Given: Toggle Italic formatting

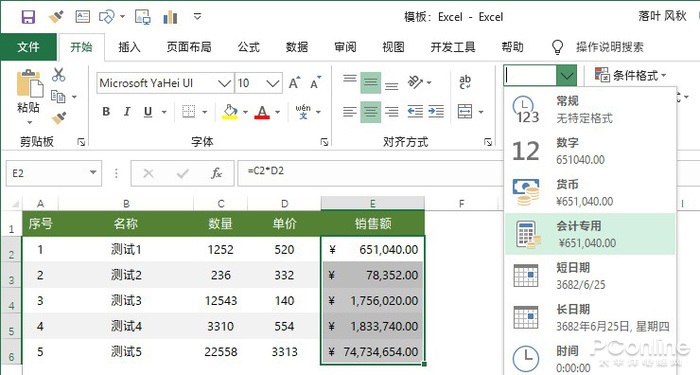Looking at the screenshot, I should (x=127, y=111).
